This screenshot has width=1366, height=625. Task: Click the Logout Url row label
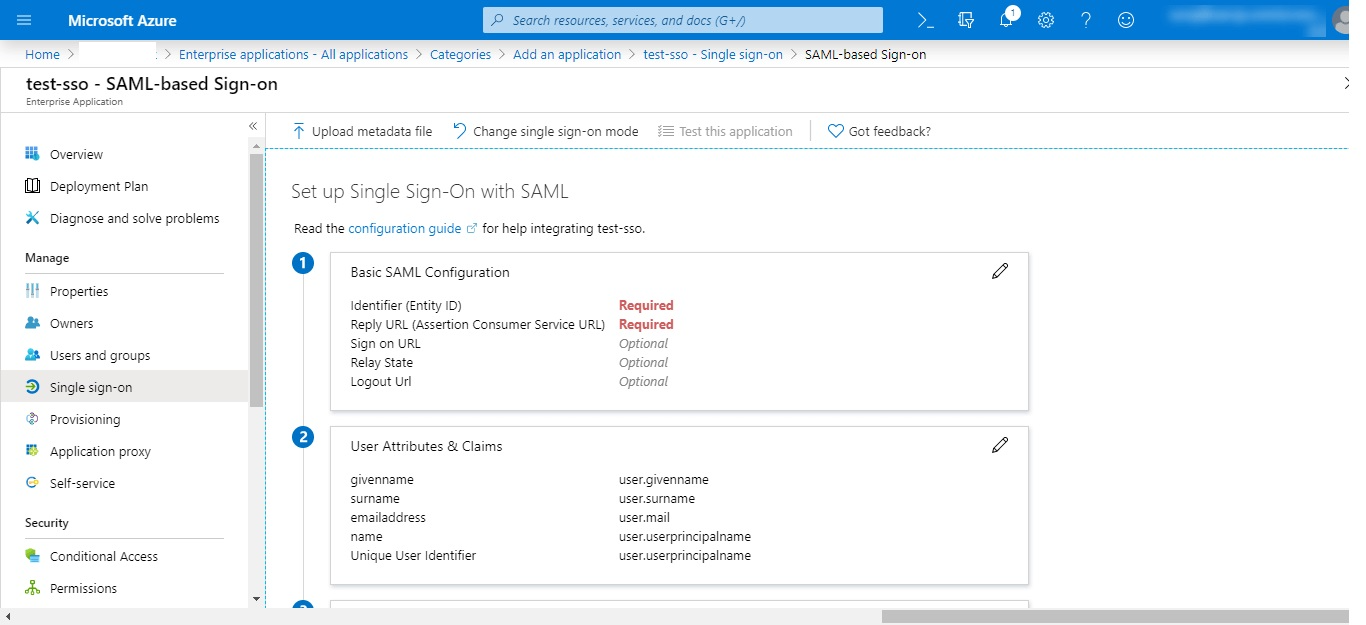click(381, 381)
